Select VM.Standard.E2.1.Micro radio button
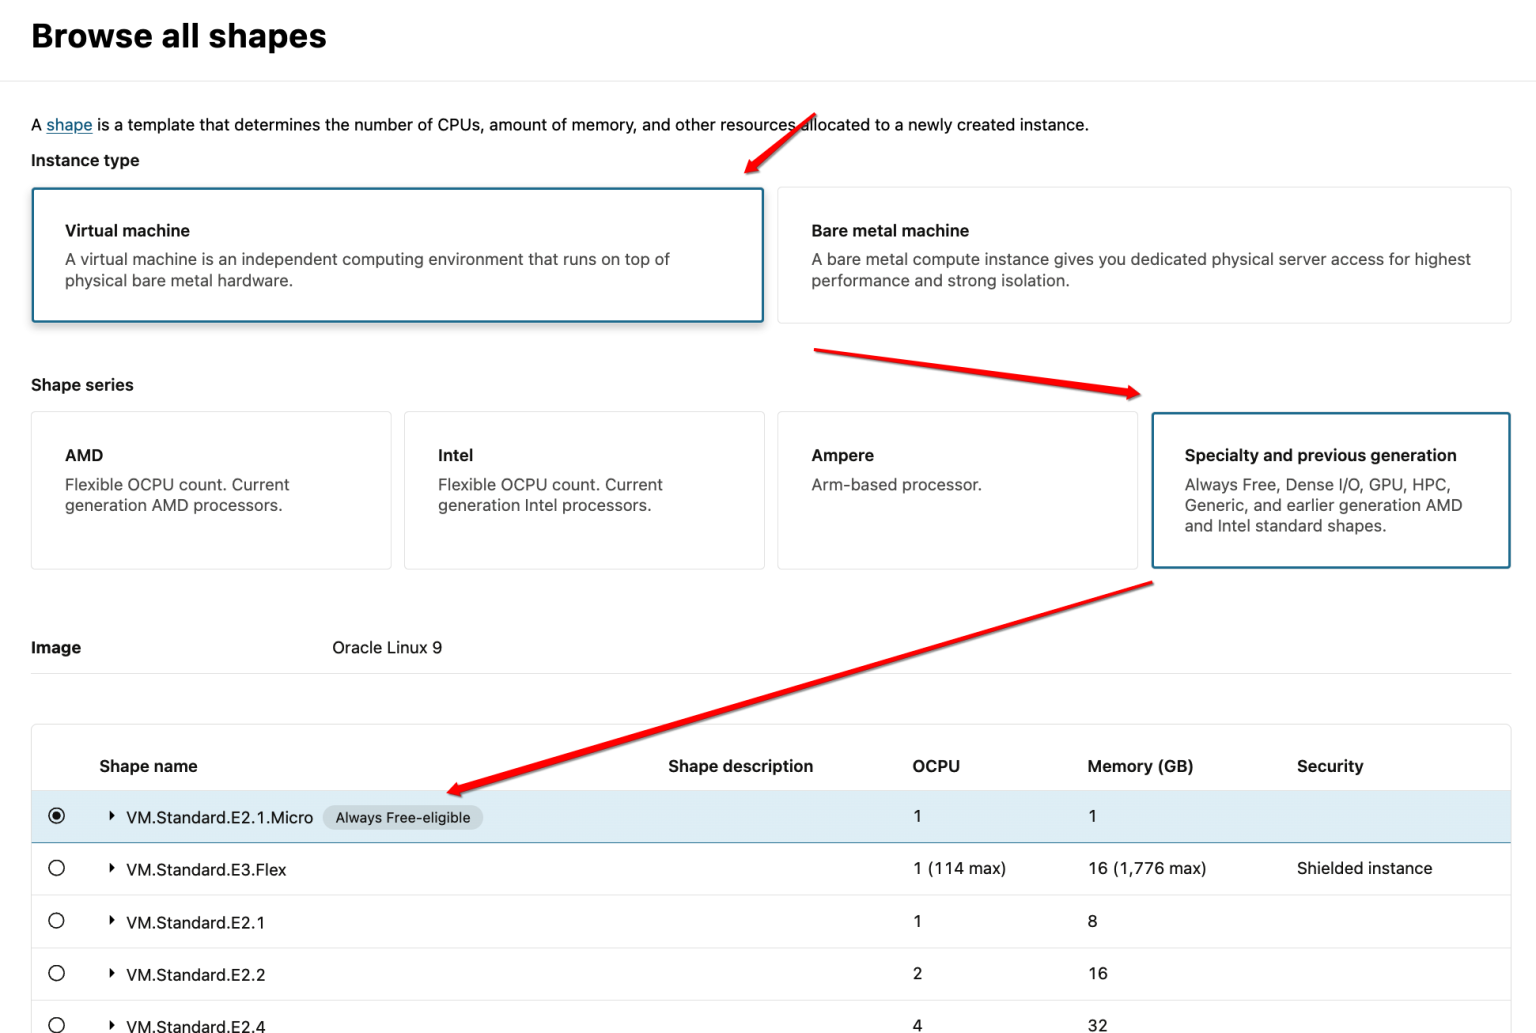The image size is (1536, 1033). tap(57, 816)
